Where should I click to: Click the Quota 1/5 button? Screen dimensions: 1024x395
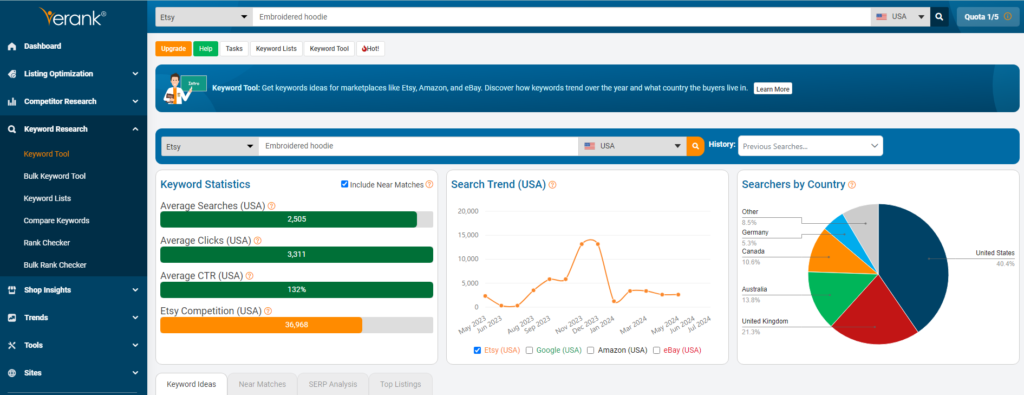(988, 17)
